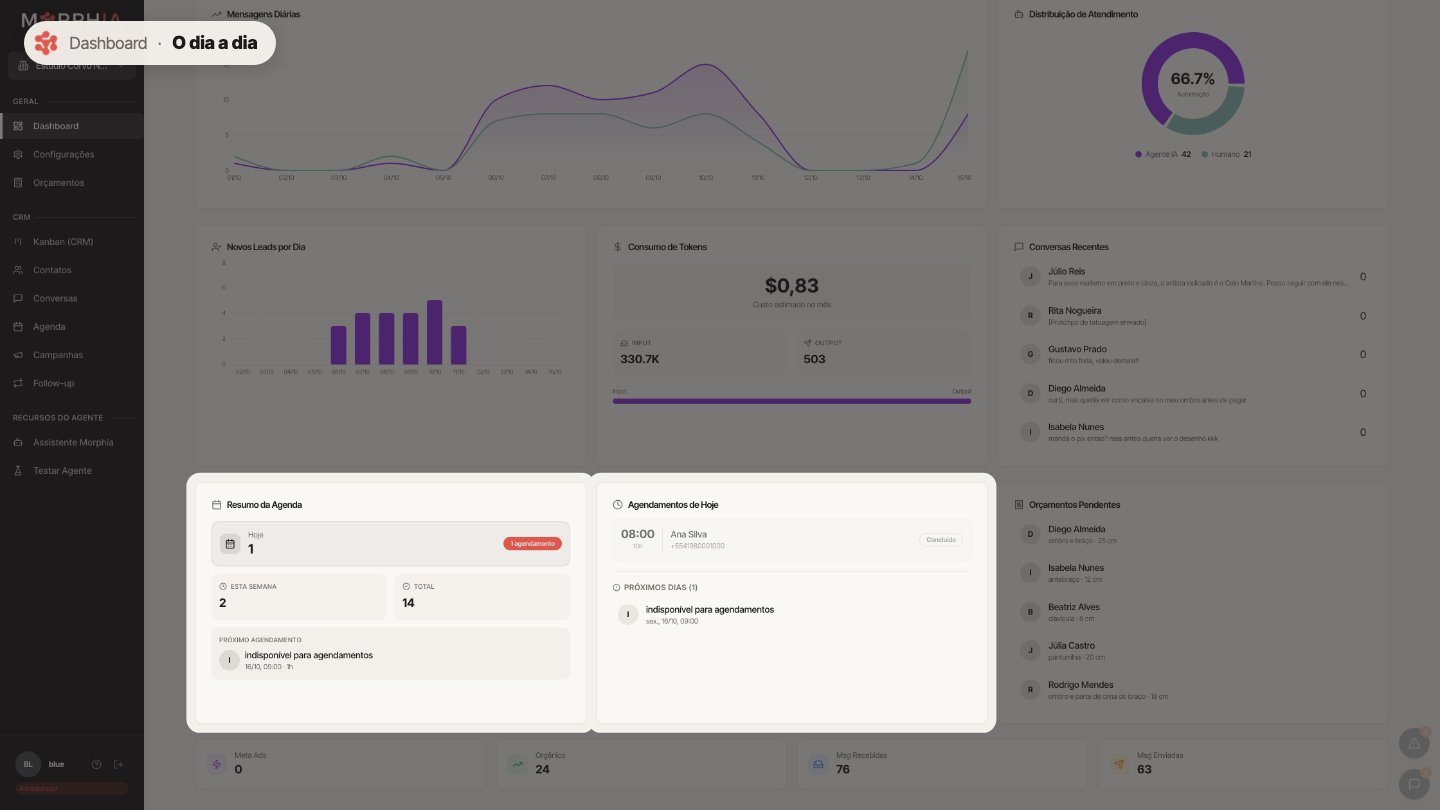
Task: Open the chat bubble floating button
Action: tap(1414, 785)
